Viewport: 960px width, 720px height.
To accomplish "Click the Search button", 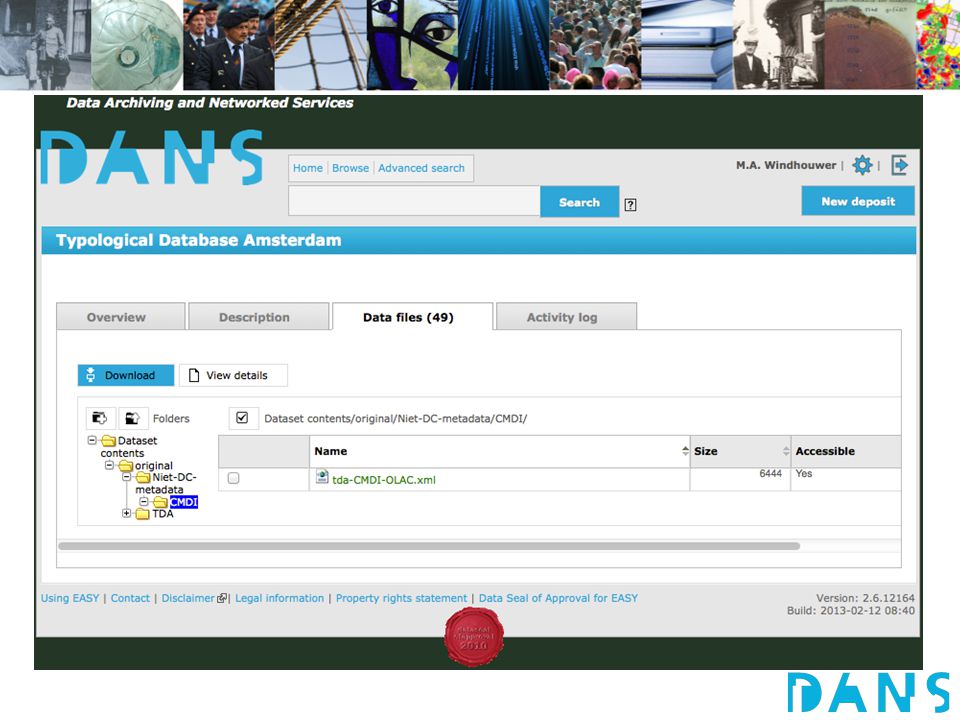I will (x=579, y=202).
